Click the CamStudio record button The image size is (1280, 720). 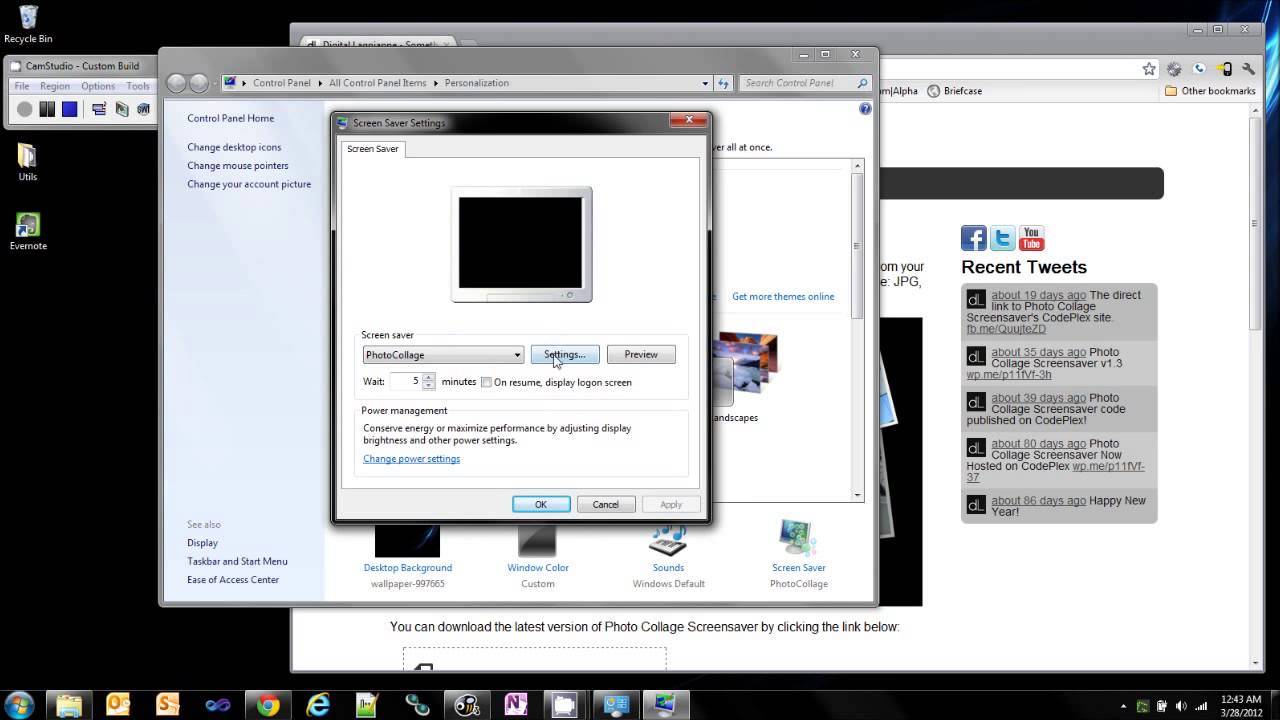25,109
